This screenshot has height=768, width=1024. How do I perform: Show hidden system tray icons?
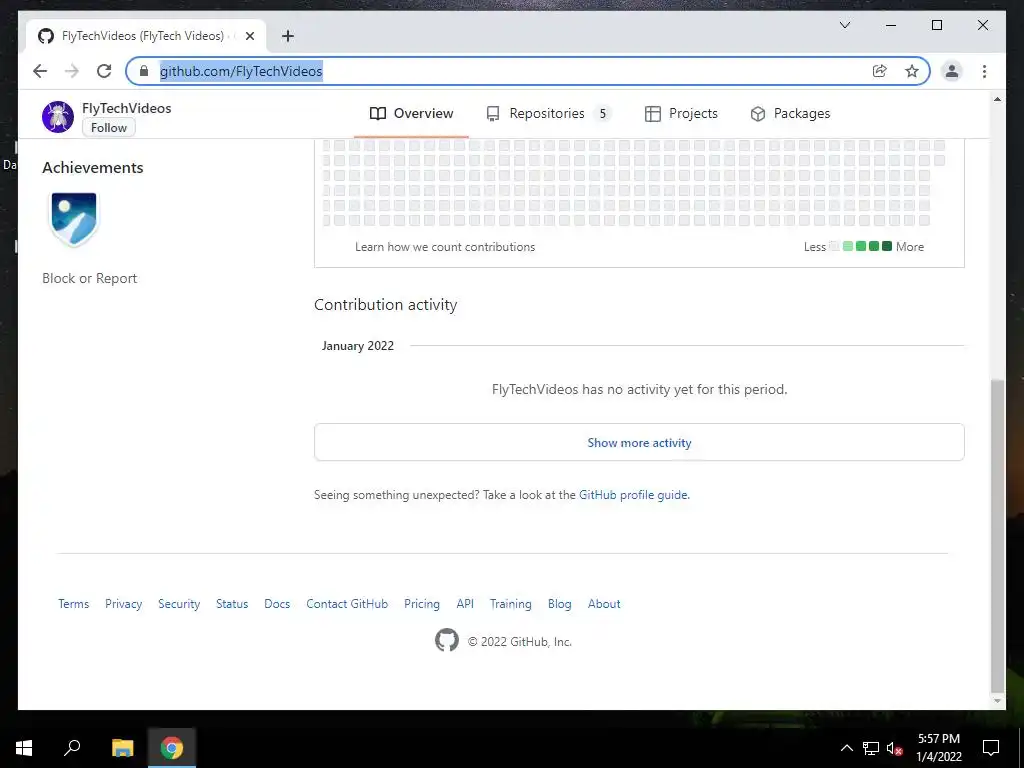pyautogui.click(x=846, y=748)
